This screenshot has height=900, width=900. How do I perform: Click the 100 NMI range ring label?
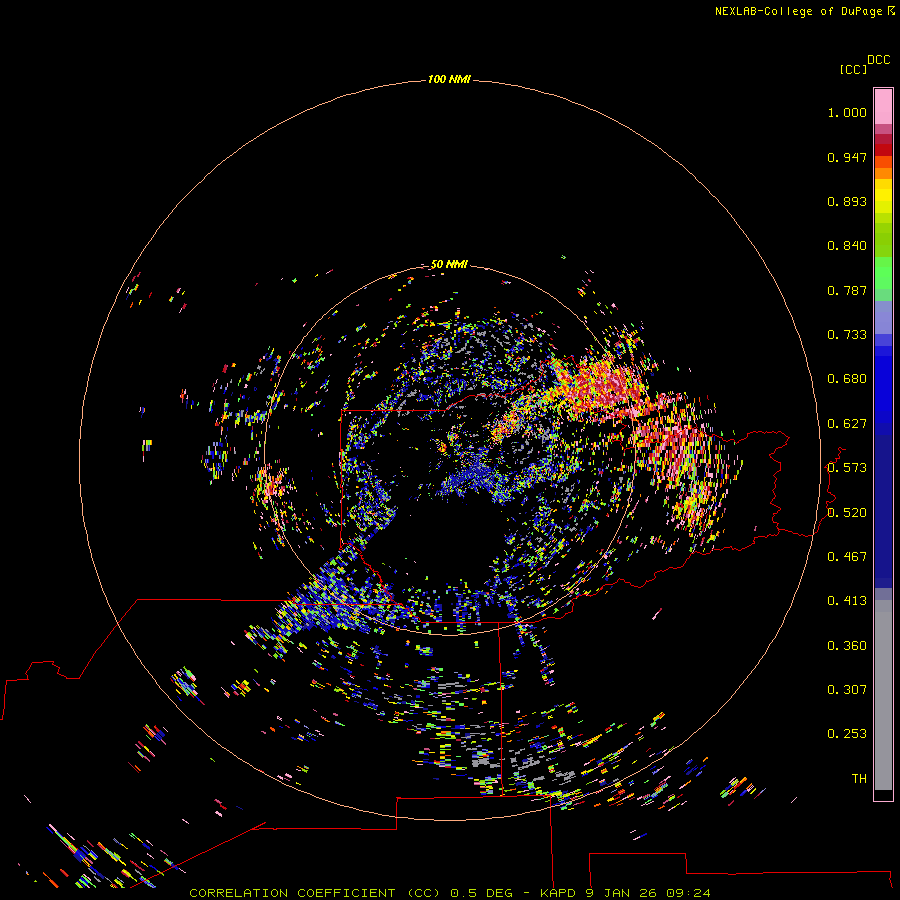[449, 79]
